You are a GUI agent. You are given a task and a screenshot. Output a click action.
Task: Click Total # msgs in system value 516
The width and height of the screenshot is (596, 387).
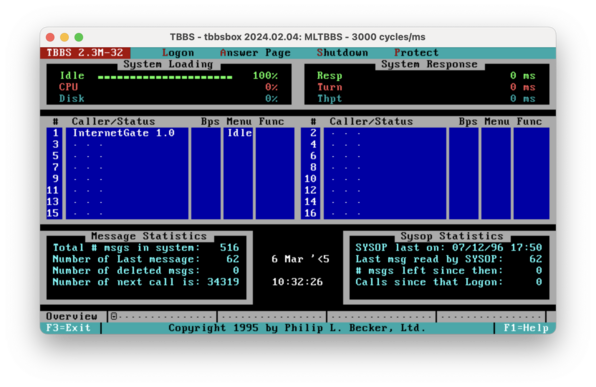point(229,247)
